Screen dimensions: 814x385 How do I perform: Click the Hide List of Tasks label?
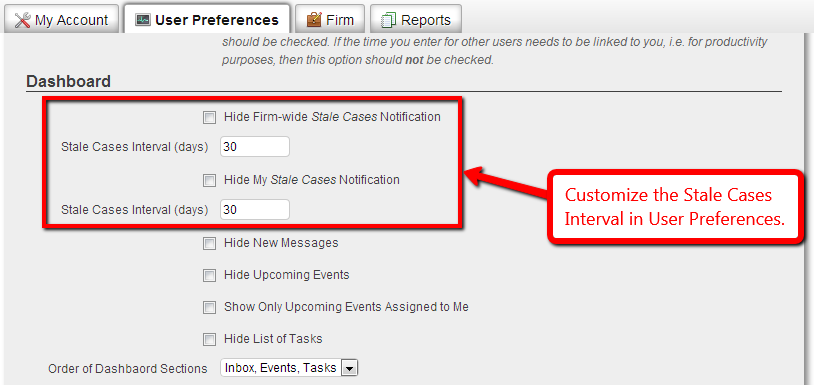[x=273, y=339]
